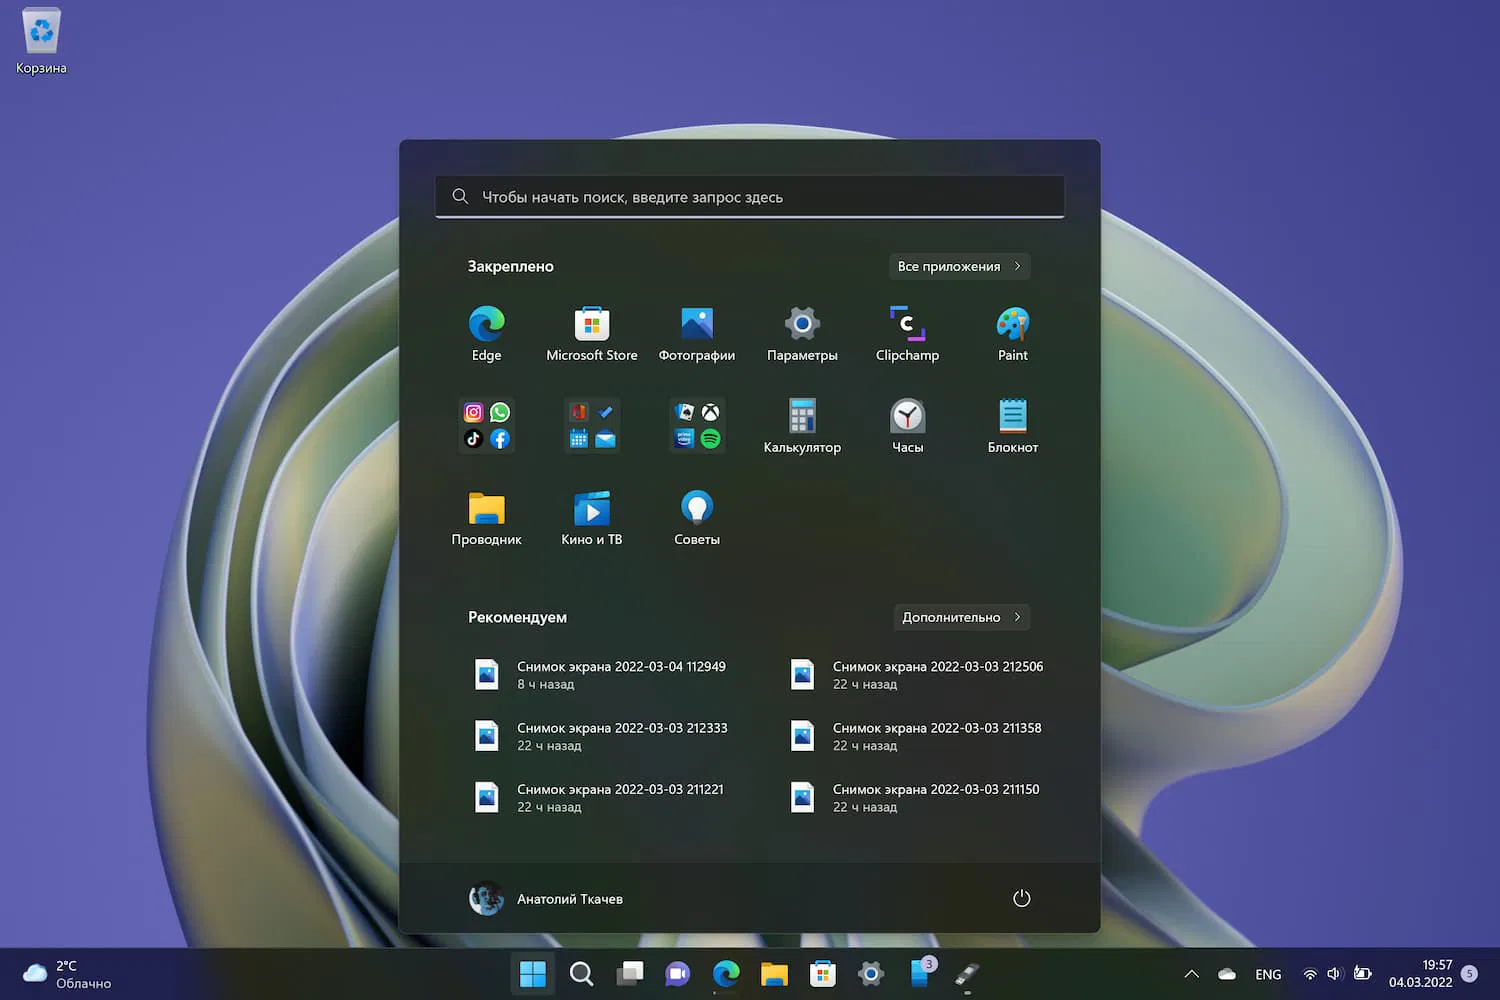The image size is (1500, 1000).
Task: Open Search from the taskbar magnifier
Action: click(581, 974)
